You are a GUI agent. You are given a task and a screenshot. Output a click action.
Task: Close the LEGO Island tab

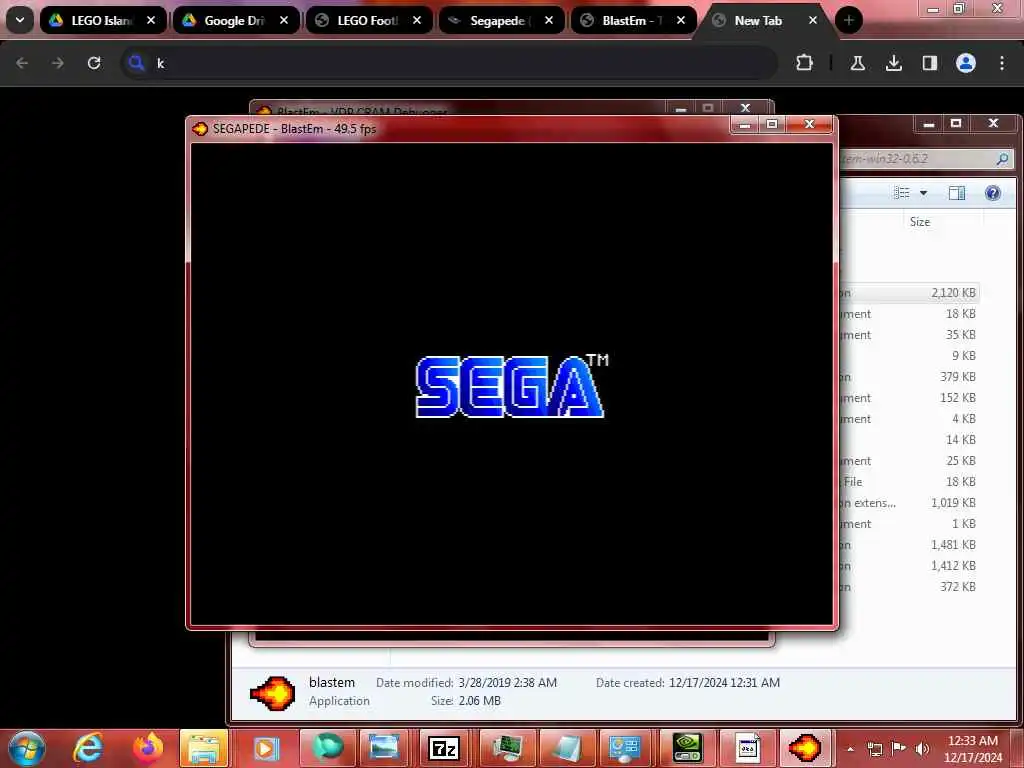point(151,20)
